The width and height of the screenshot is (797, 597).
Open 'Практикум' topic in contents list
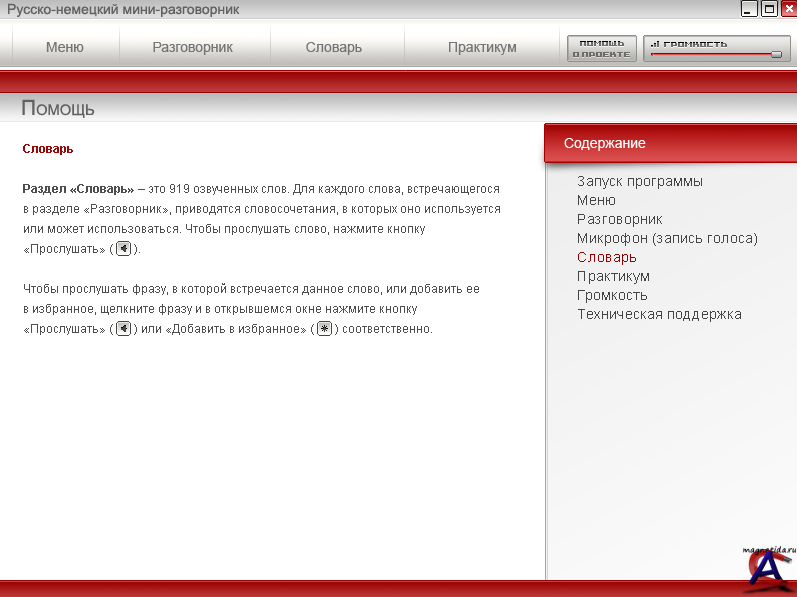click(x=613, y=276)
